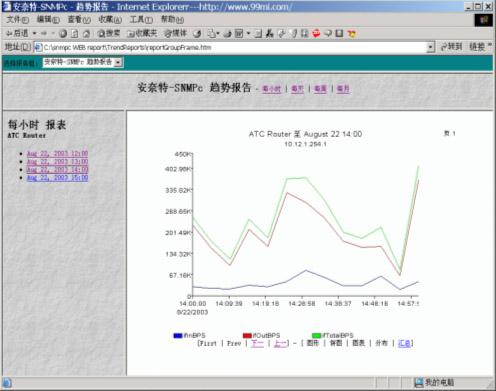This screenshot has height=391, width=496.
Task: Click the blue ifInBPS legend swatch
Action: click(x=178, y=335)
